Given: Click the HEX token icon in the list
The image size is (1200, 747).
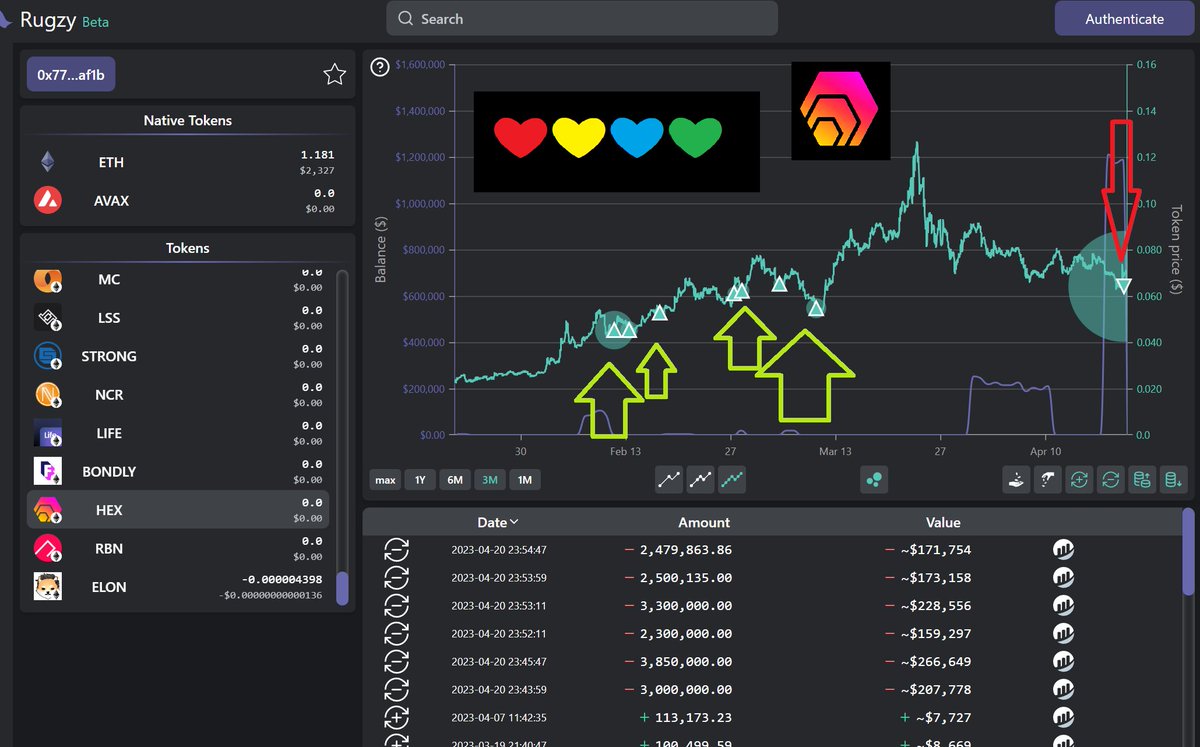Looking at the screenshot, I should click(48, 510).
